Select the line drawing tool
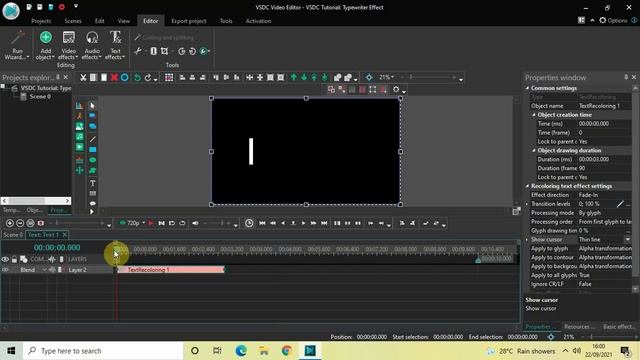The height and width of the screenshot is (360, 640). coord(93,139)
